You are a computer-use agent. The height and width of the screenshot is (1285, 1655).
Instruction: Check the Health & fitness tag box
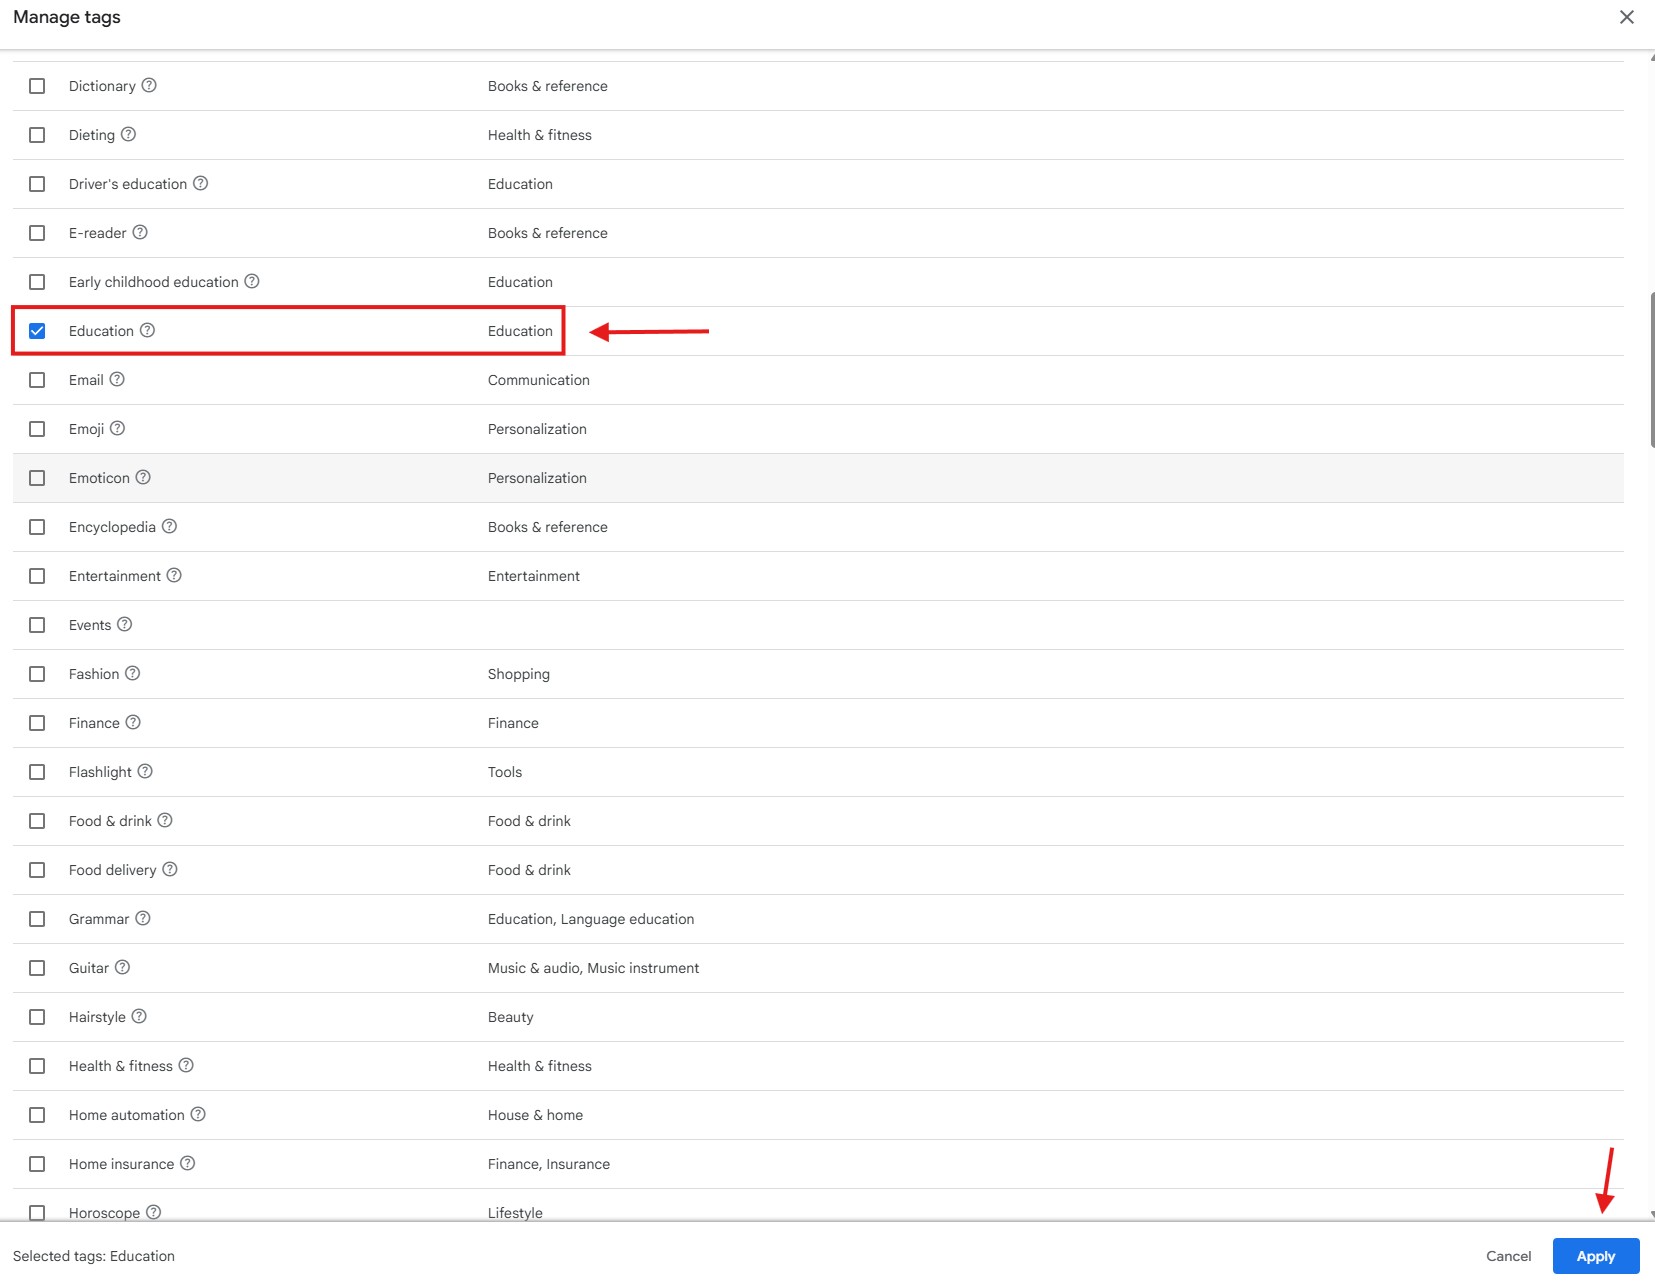coord(37,1066)
